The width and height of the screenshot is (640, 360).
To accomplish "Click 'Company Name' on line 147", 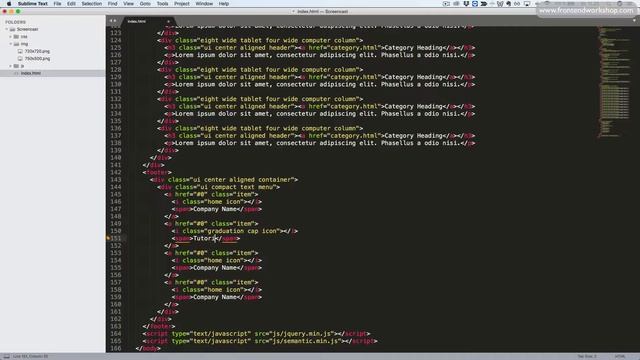I will tap(215, 209).
